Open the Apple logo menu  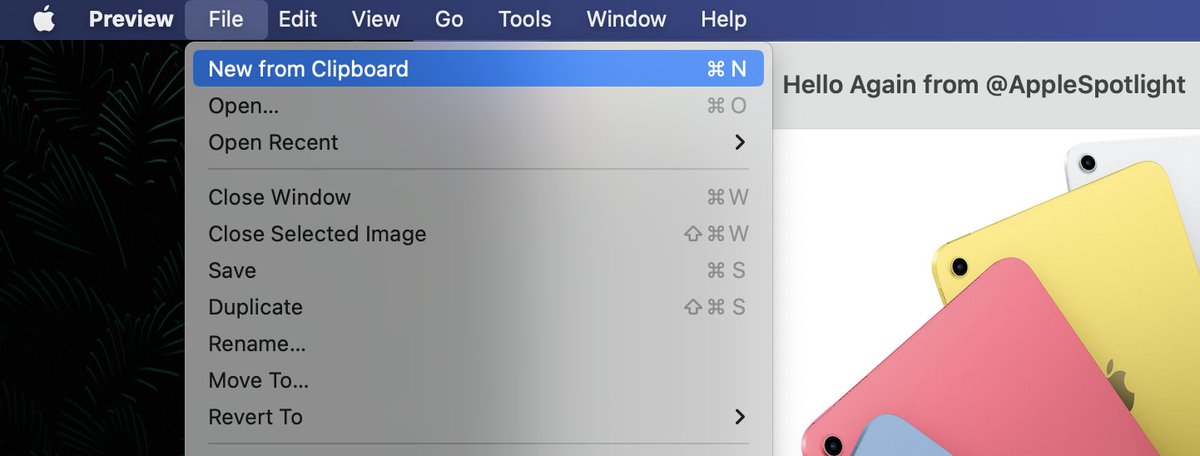pyautogui.click(x=44, y=19)
